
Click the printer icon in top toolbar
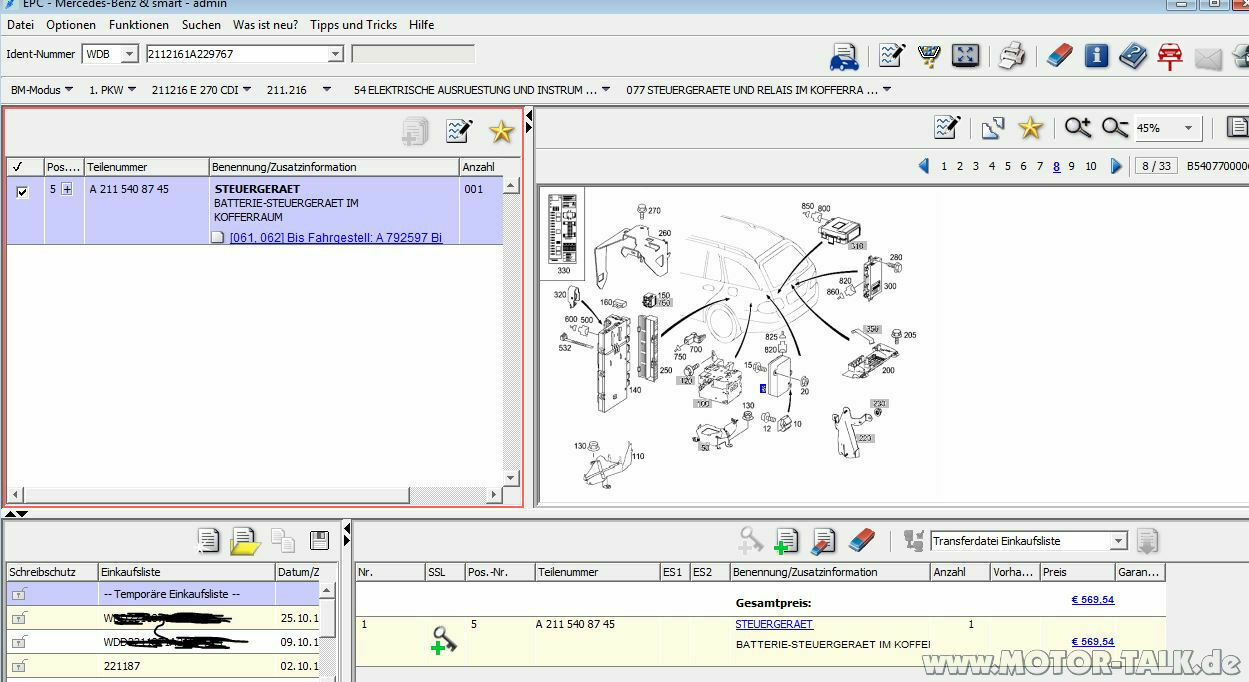tap(1012, 55)
